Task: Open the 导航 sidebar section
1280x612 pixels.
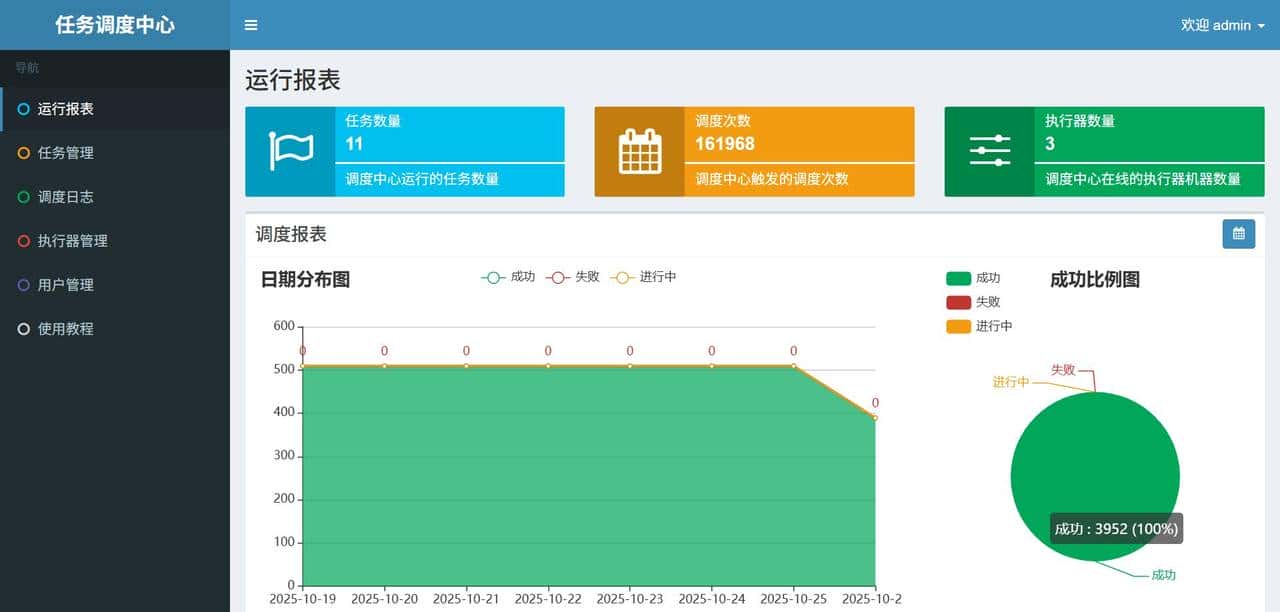Action: tap(26, 67)
